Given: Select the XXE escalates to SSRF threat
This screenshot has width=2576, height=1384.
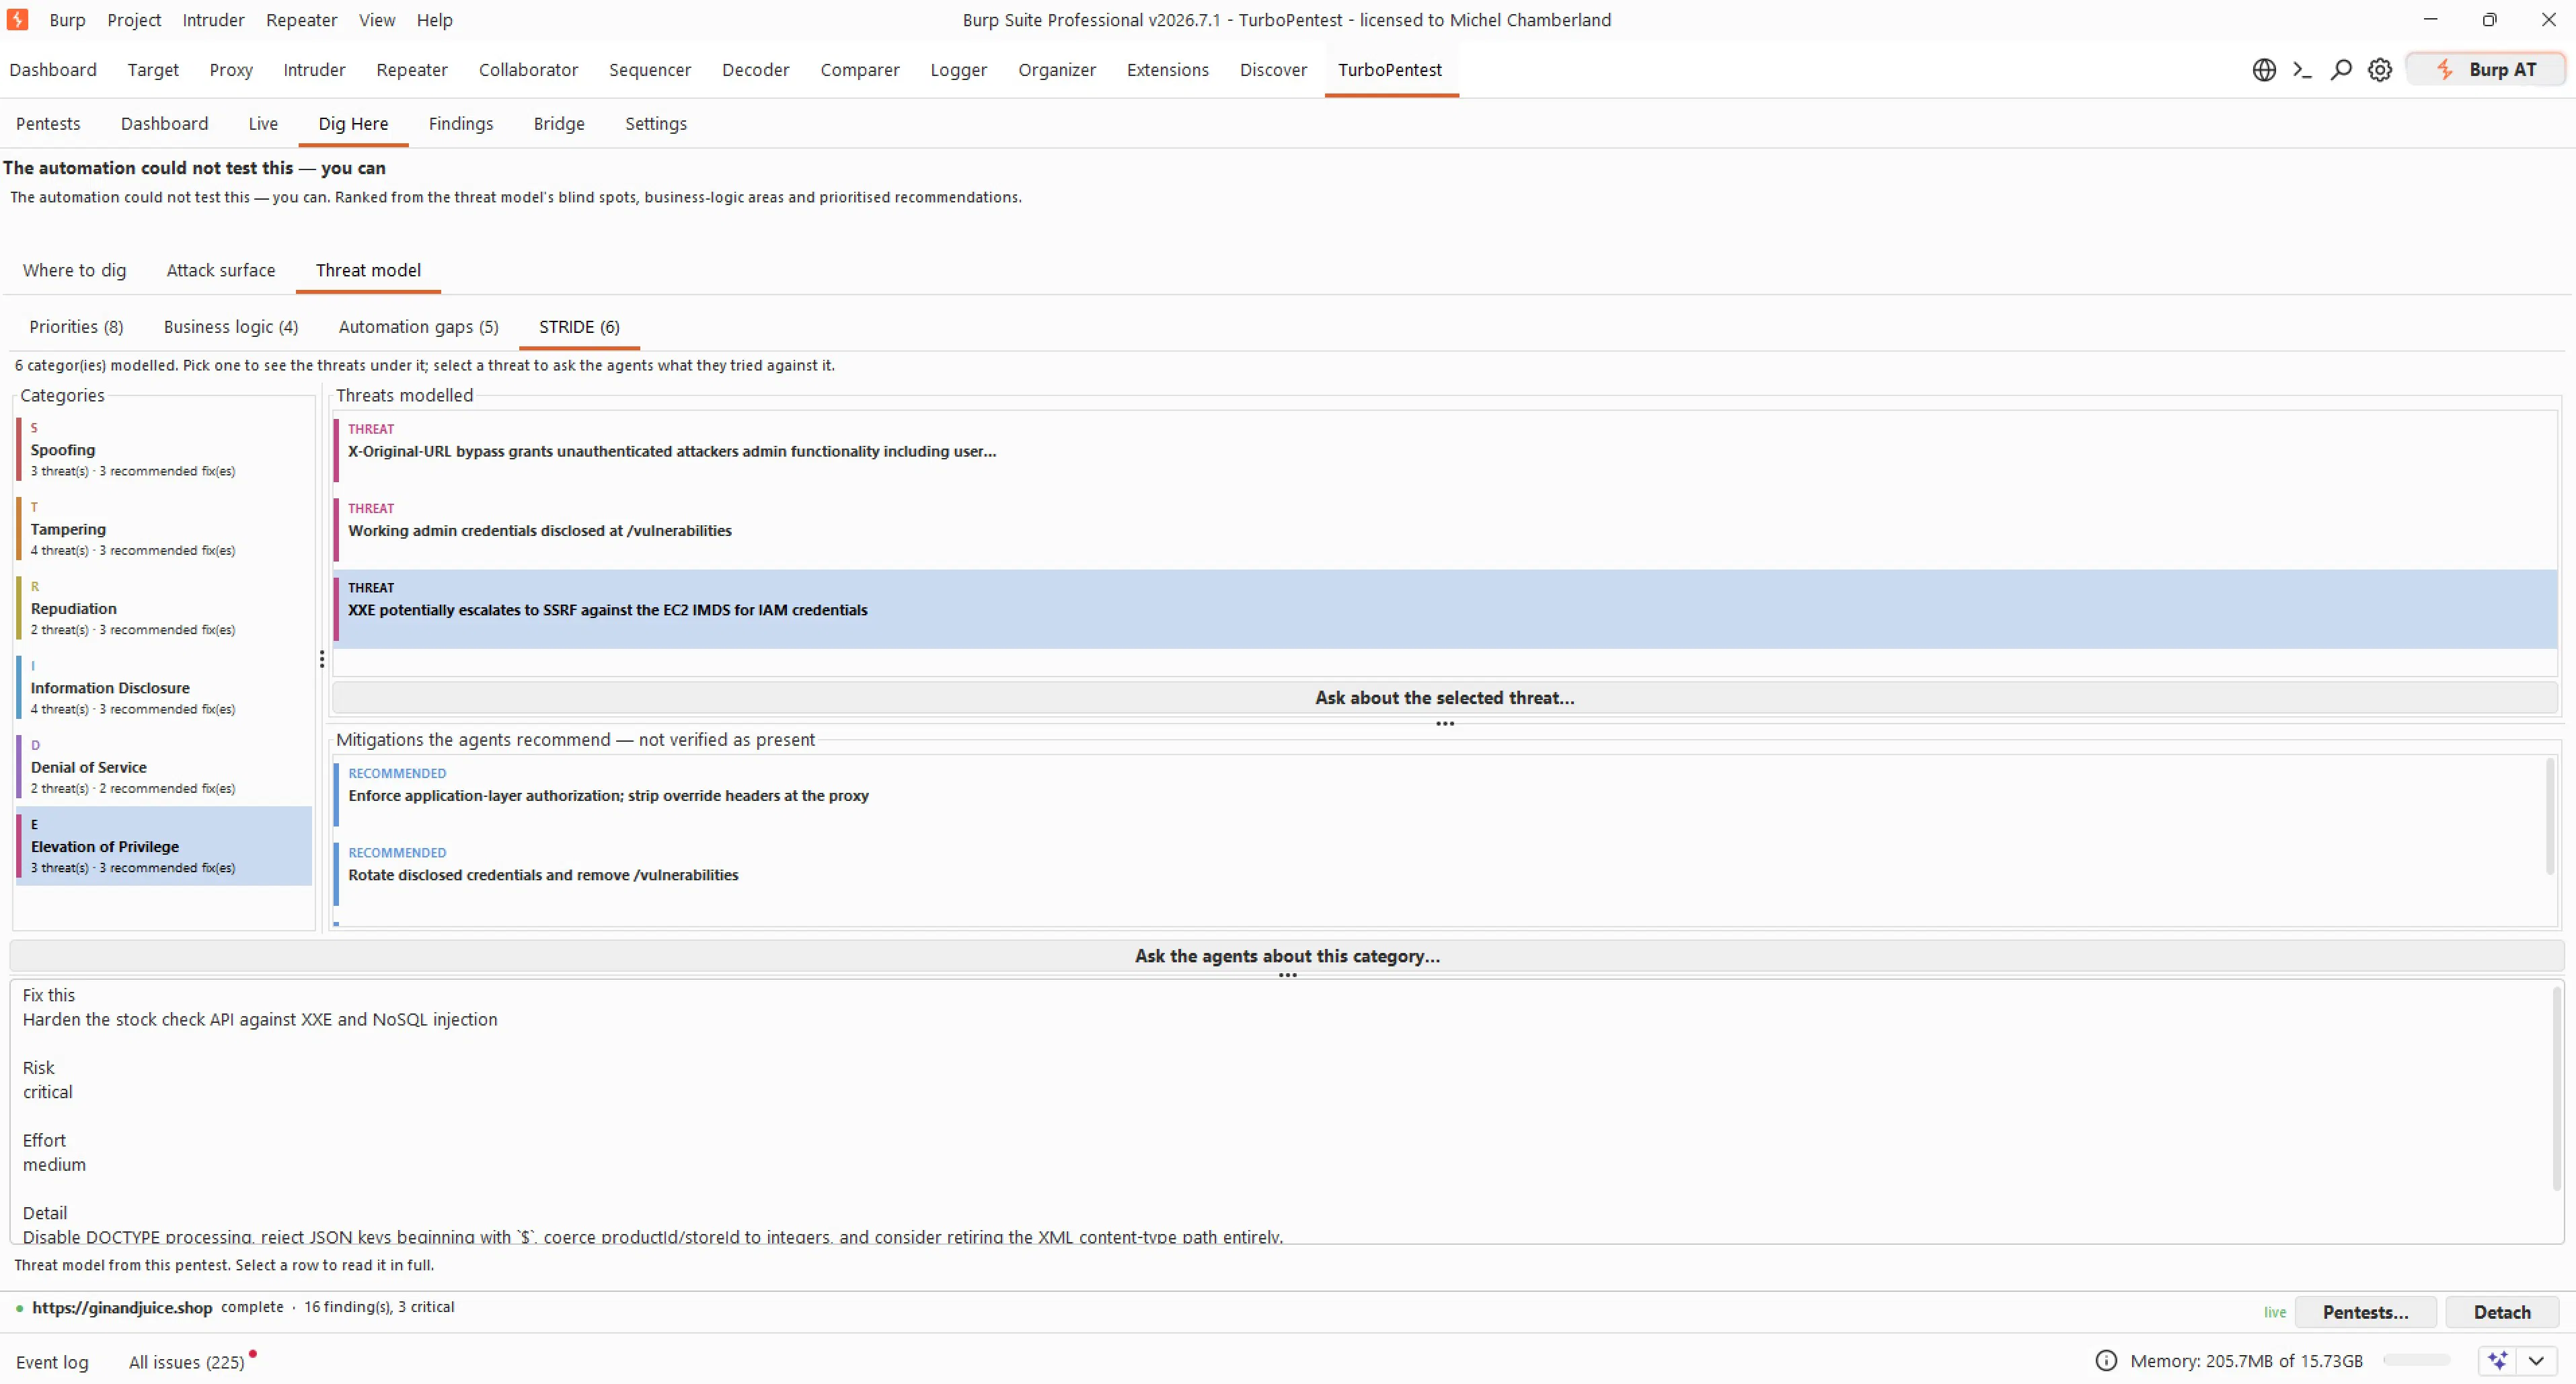Looking at the screenshot, I should point(1445,610).
